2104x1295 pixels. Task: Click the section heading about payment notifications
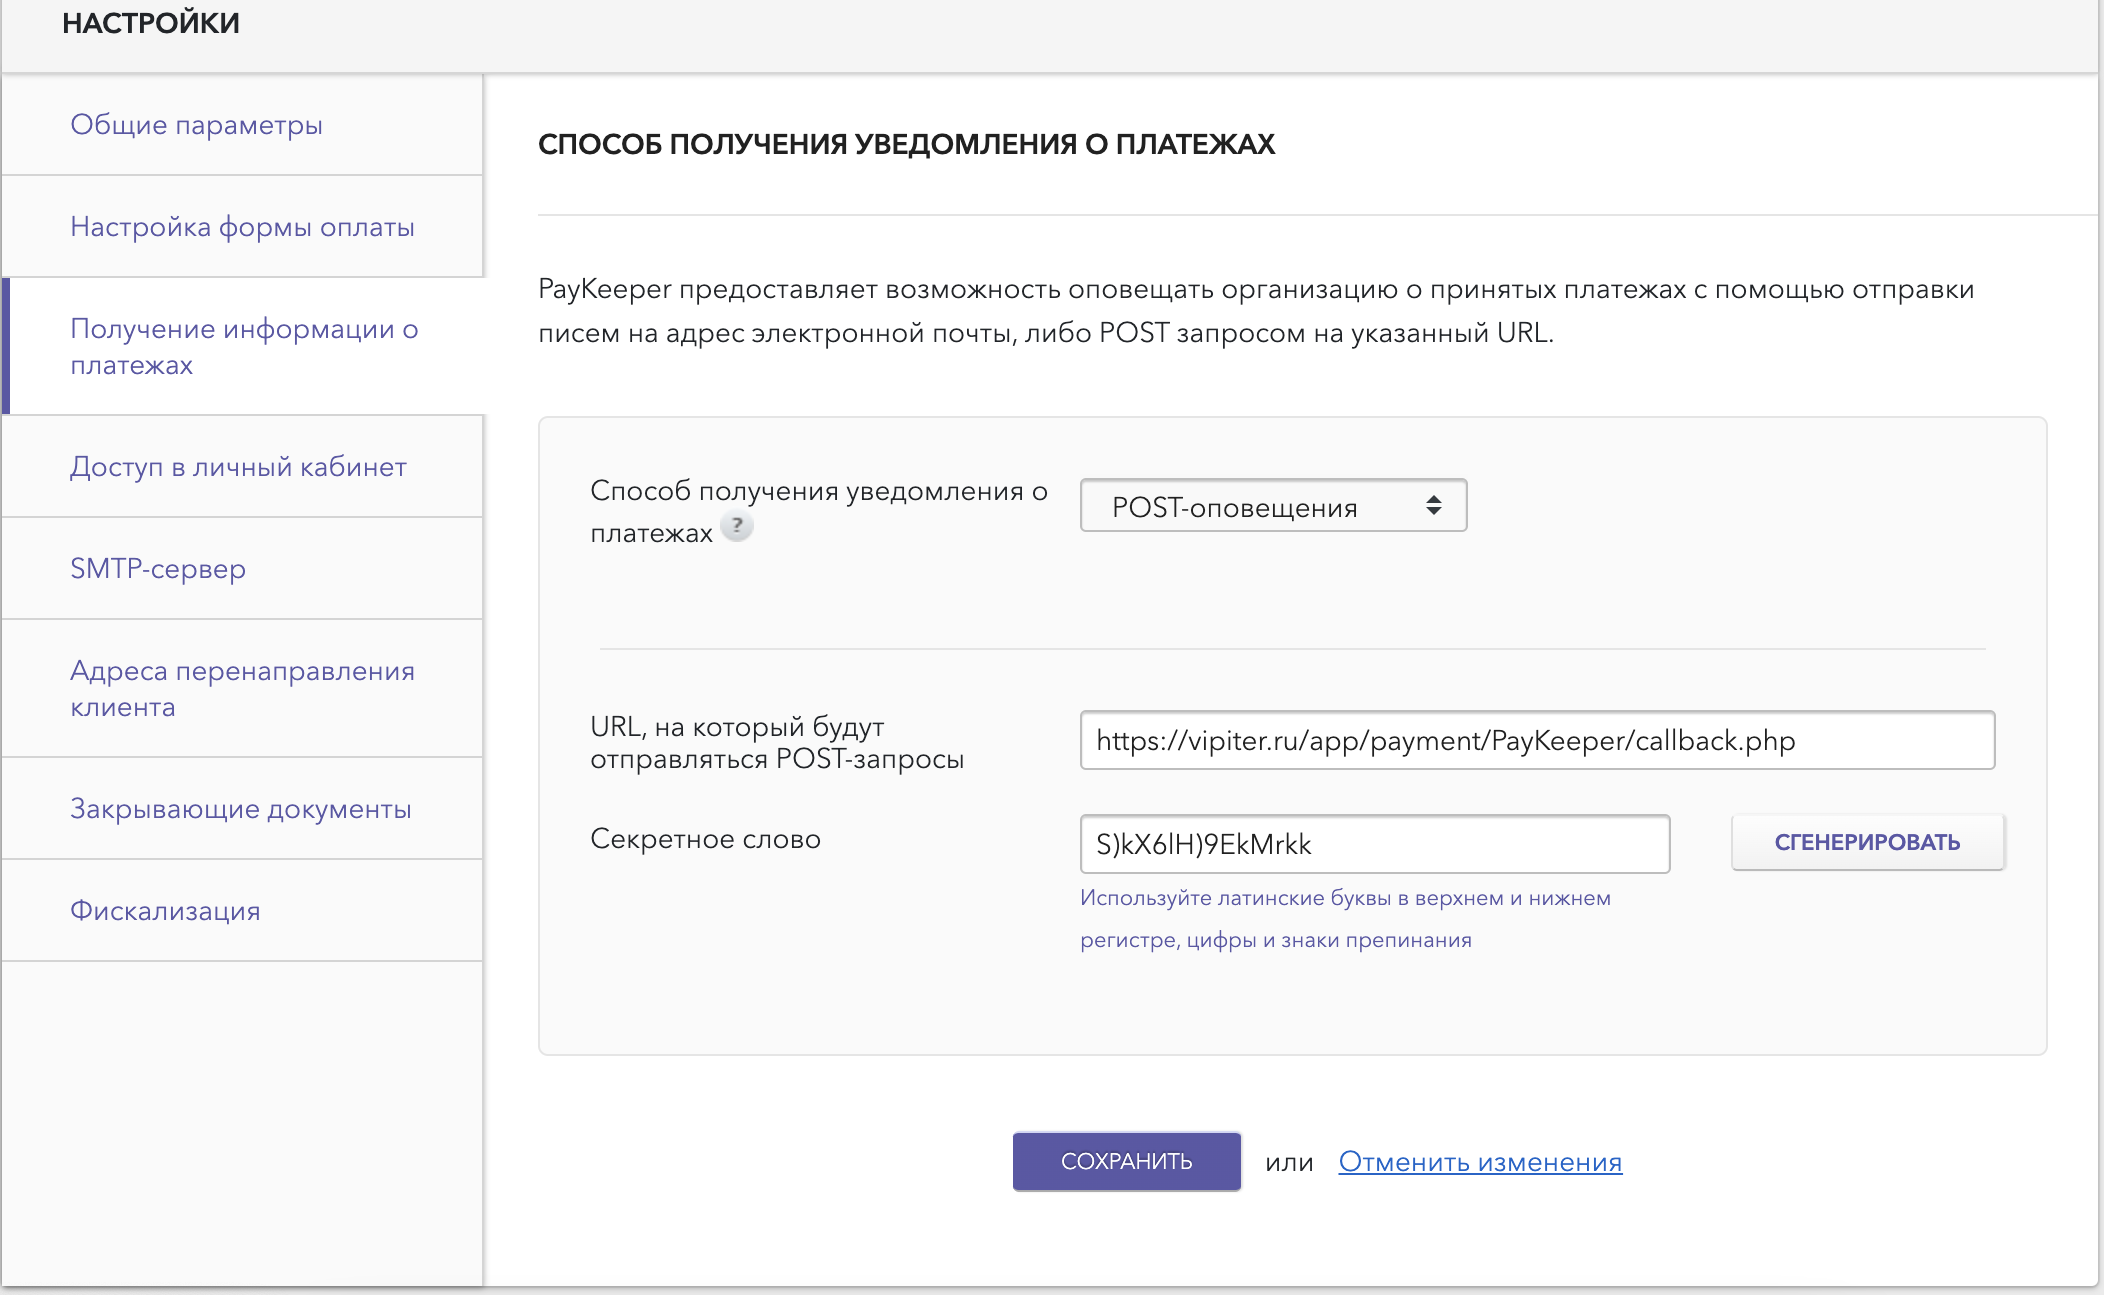(x=906, y=145)
